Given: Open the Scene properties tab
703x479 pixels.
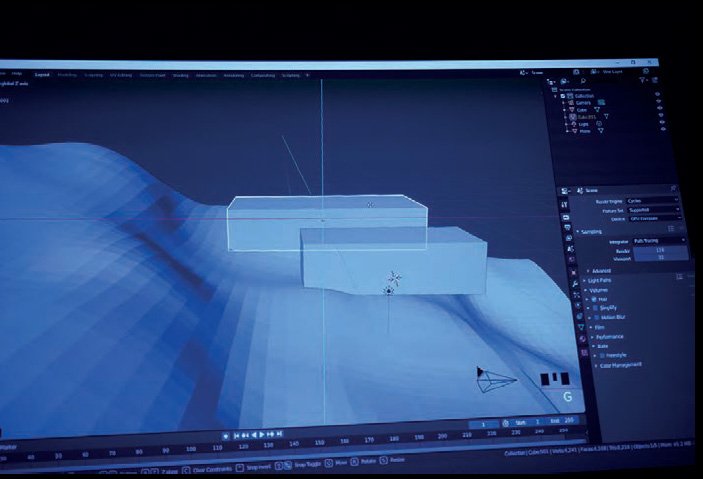Looking at the screenshot, I should [570, 249].
